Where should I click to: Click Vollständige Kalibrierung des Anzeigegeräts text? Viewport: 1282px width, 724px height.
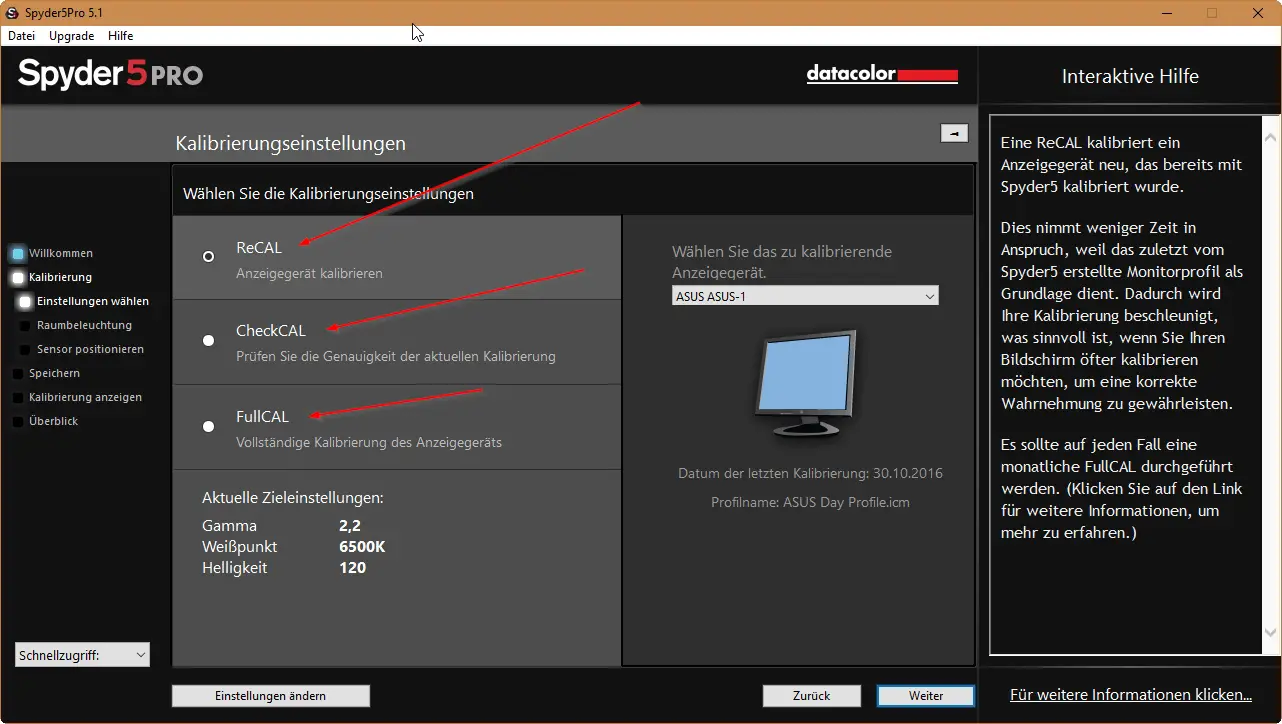[x=369, y=442]
